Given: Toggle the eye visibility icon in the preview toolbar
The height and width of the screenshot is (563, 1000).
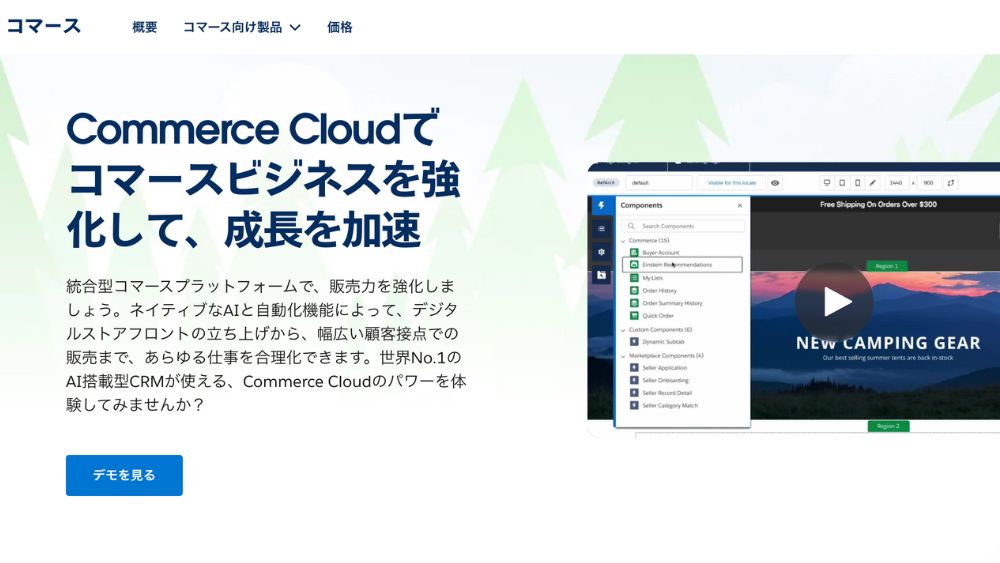Looking at the screenshot, I should (775, 183).
